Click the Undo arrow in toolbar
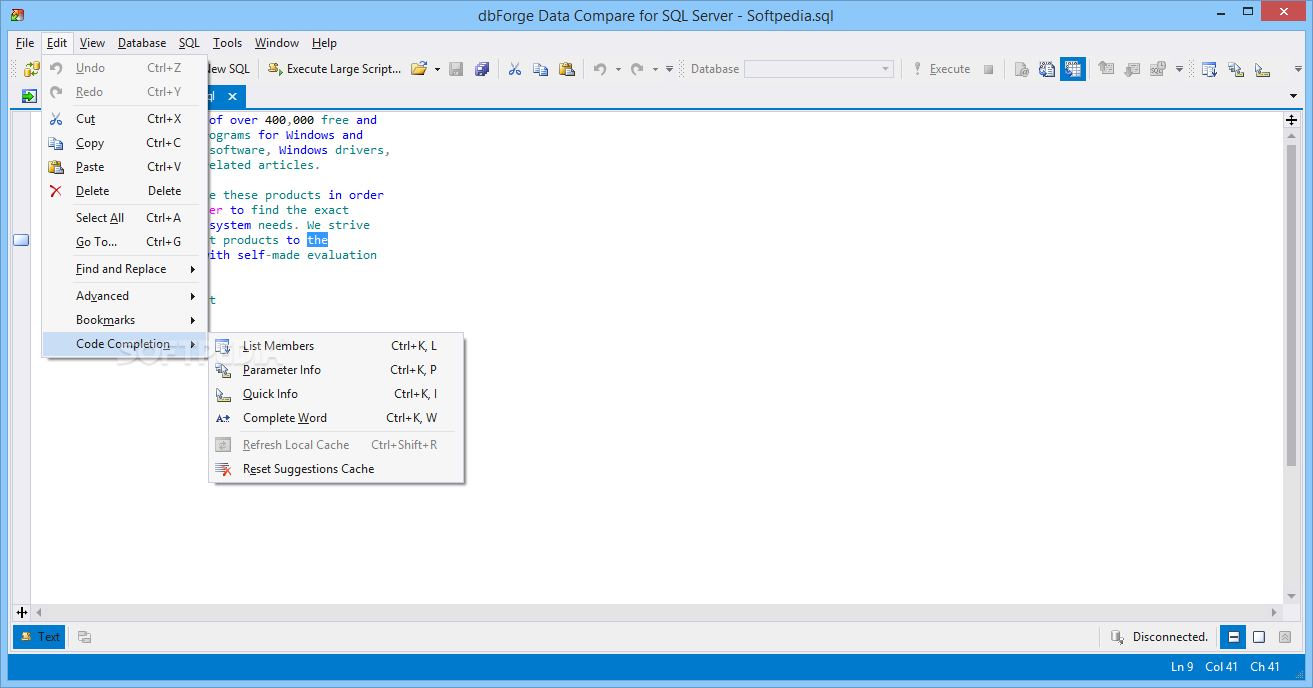The height and width of the screenshot is (688, 1313). (600, 69)
